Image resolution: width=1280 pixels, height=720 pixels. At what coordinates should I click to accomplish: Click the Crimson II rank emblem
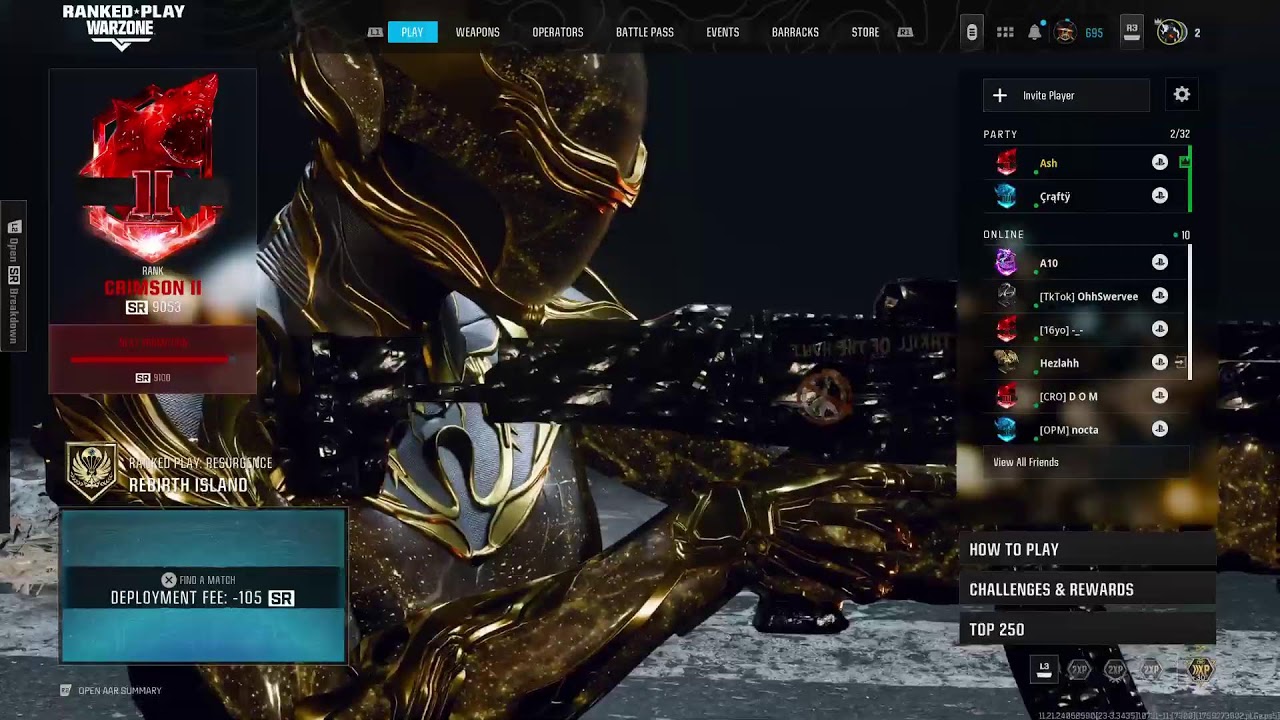point(152,168)
